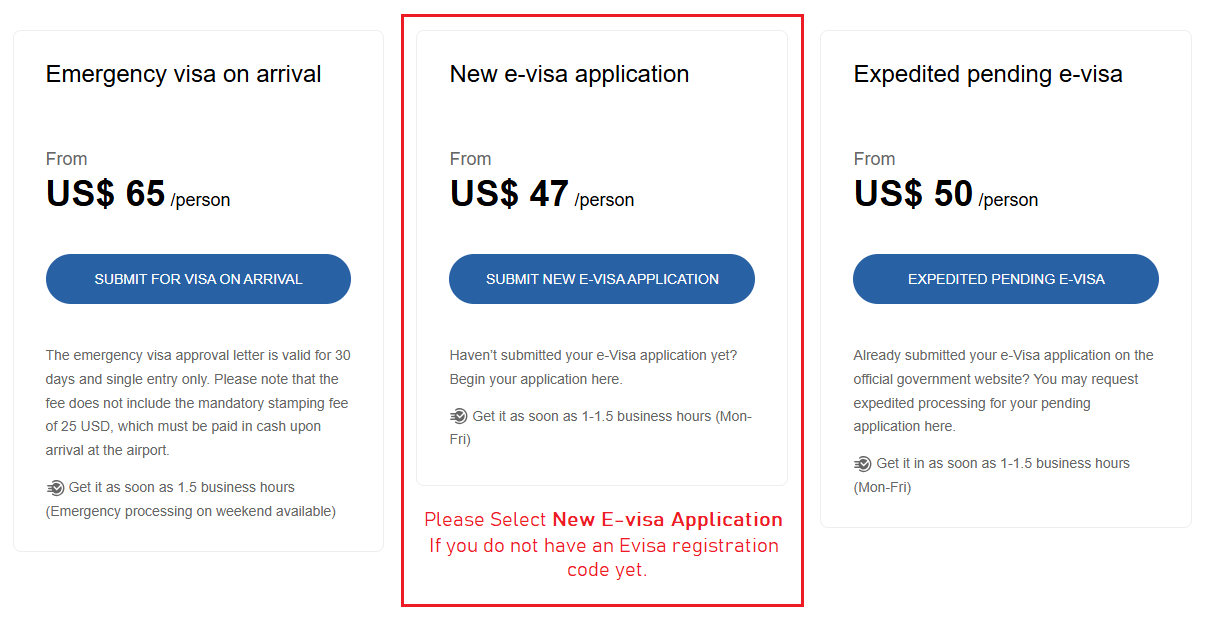
Task: Click the /person label next to US$ 50
Action: (1008, 200)
